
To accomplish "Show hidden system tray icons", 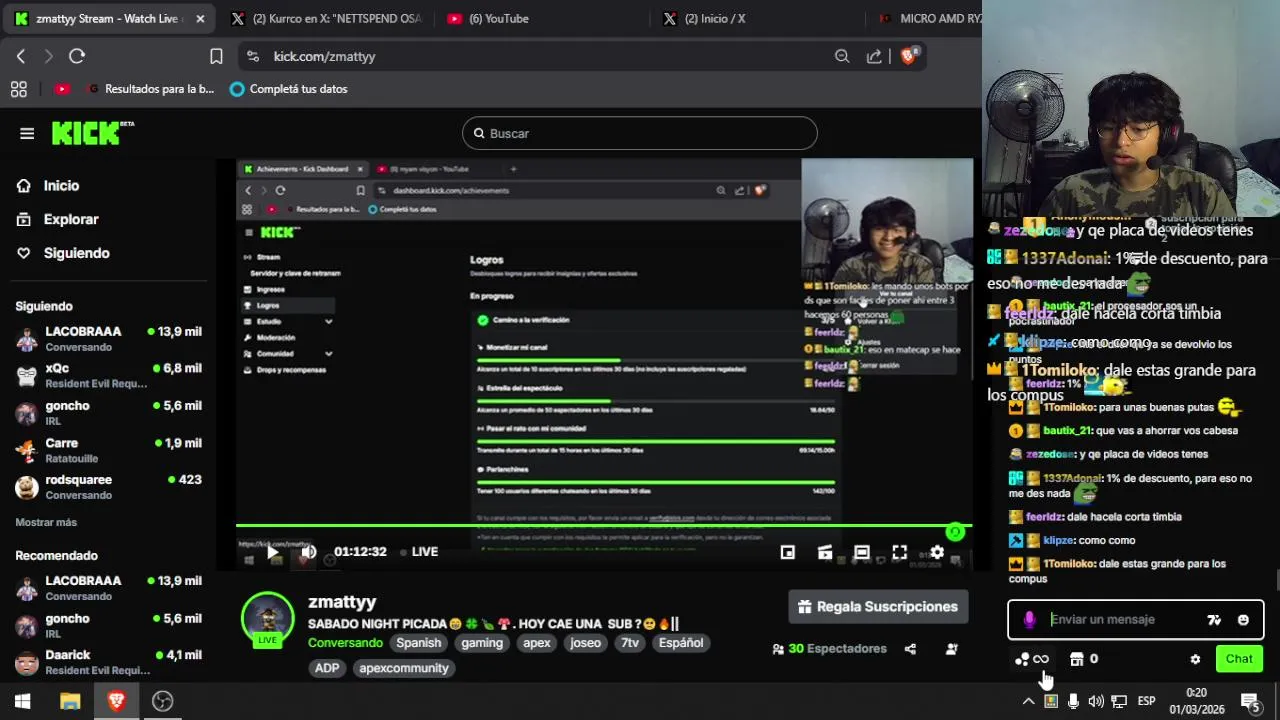I will (x=1028, y=701).
